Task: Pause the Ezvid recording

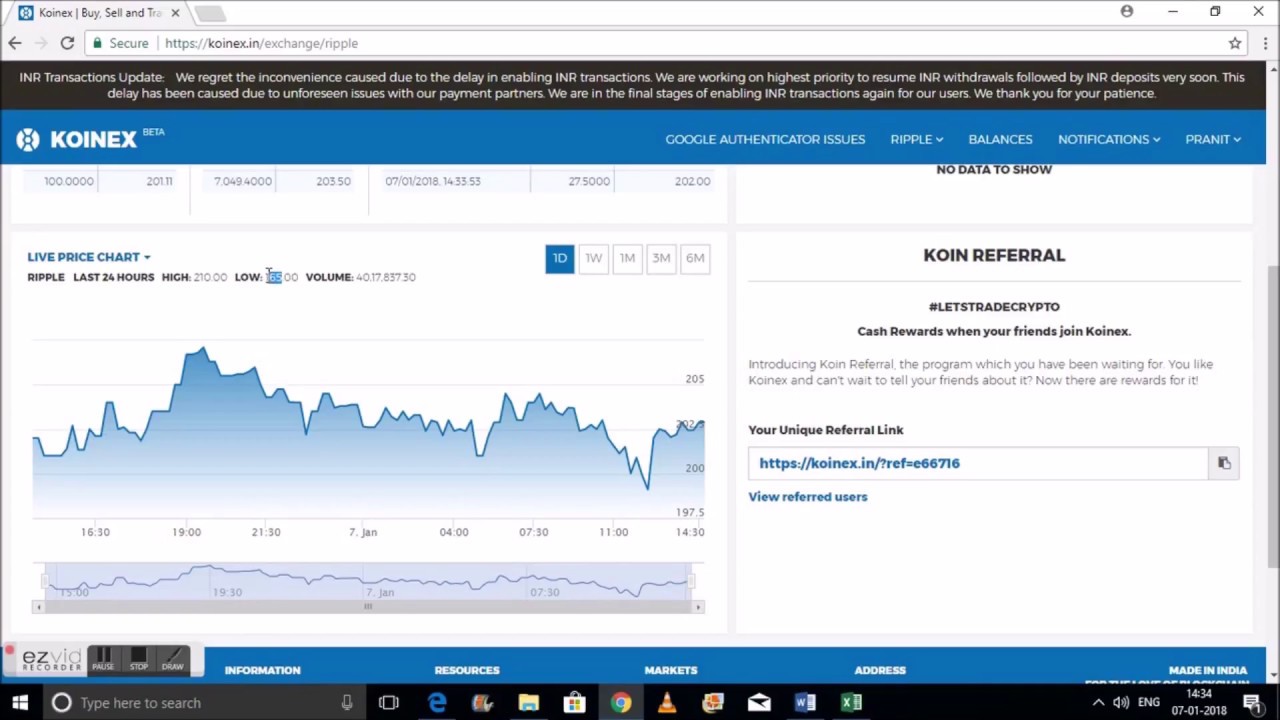Action: click(x=103, y=660)
